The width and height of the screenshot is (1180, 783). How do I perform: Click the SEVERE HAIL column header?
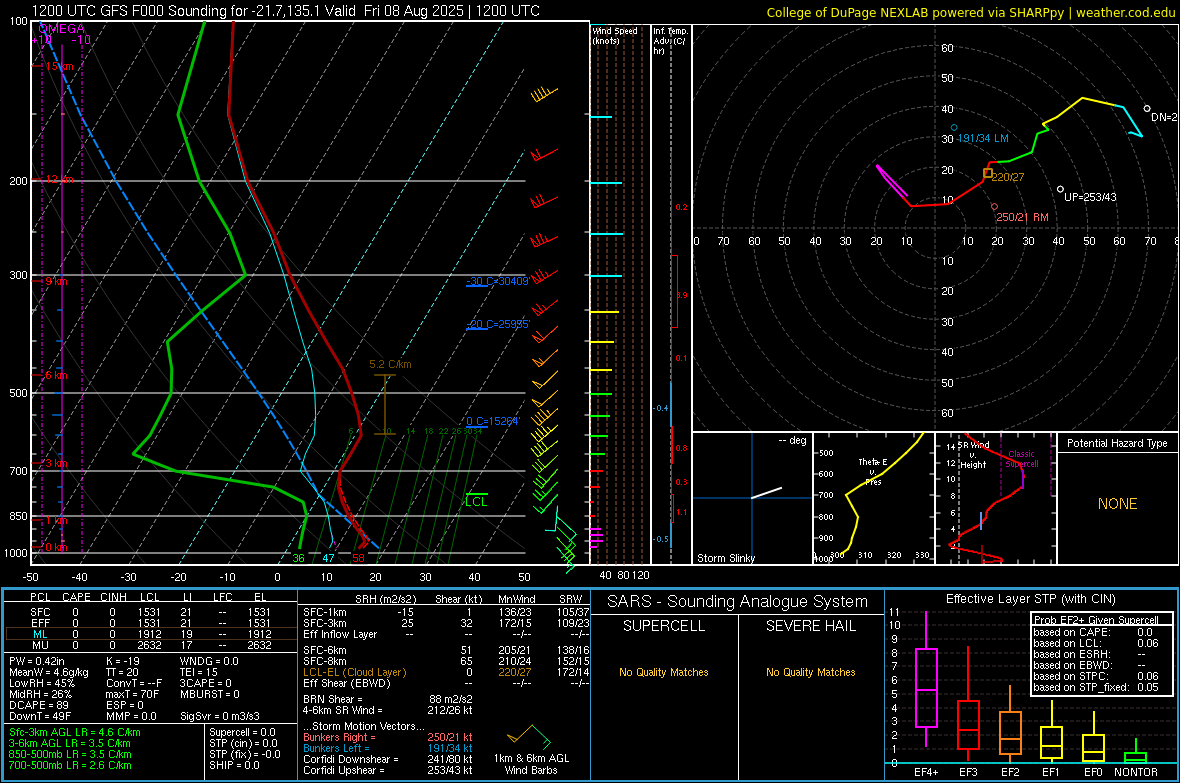[810, 626]
